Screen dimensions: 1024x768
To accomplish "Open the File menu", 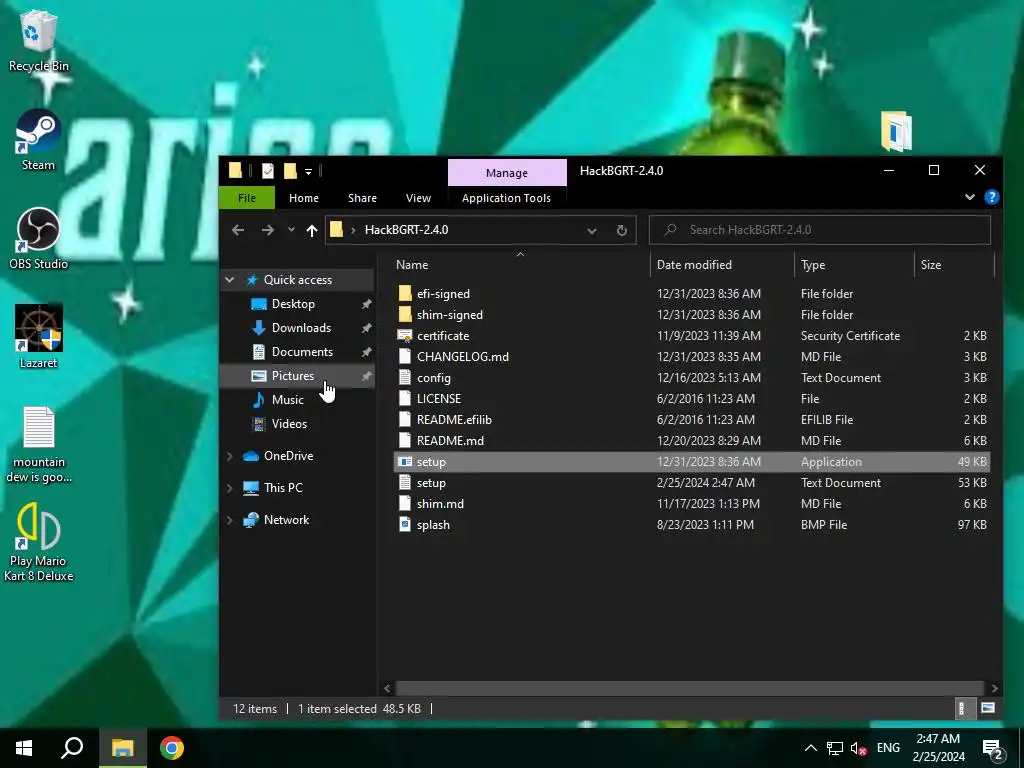I will pyautogui.click(x=247, y=198).
